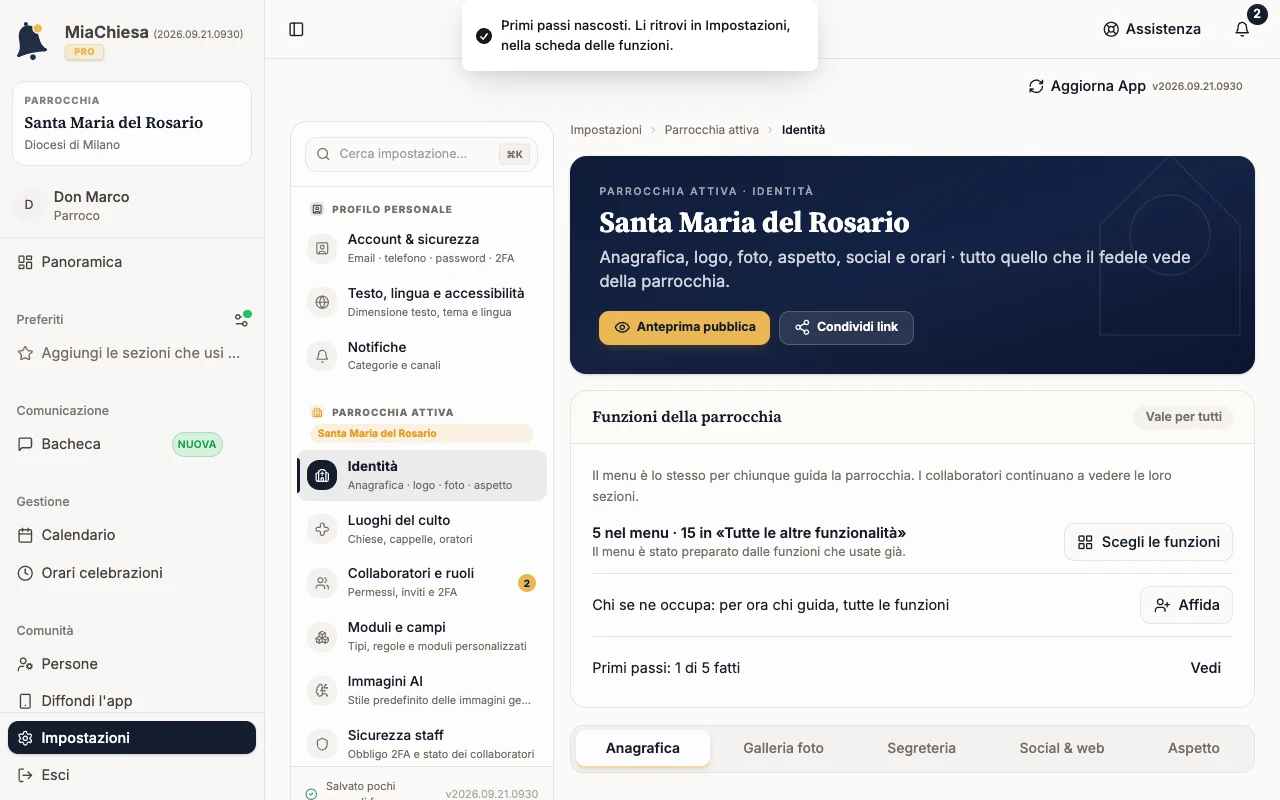Click the Diffondi l'app phone icon
Image resolution: width=1280 pixels, height=800 pixels.
coord(25,701)
